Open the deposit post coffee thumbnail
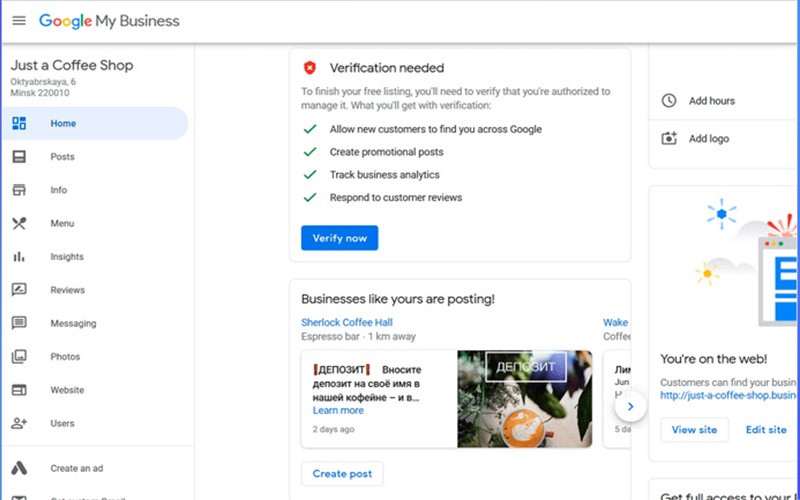The image size is (800, 500). click(524, 399)
